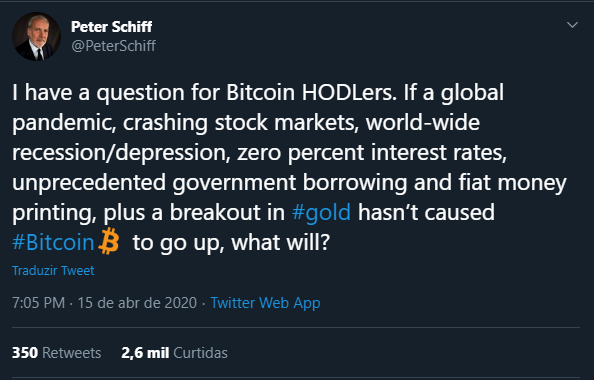Click the date 15 de abr de 2020
Image resolution: width=594 pixels, height=380 pixels.
point(137,303)
